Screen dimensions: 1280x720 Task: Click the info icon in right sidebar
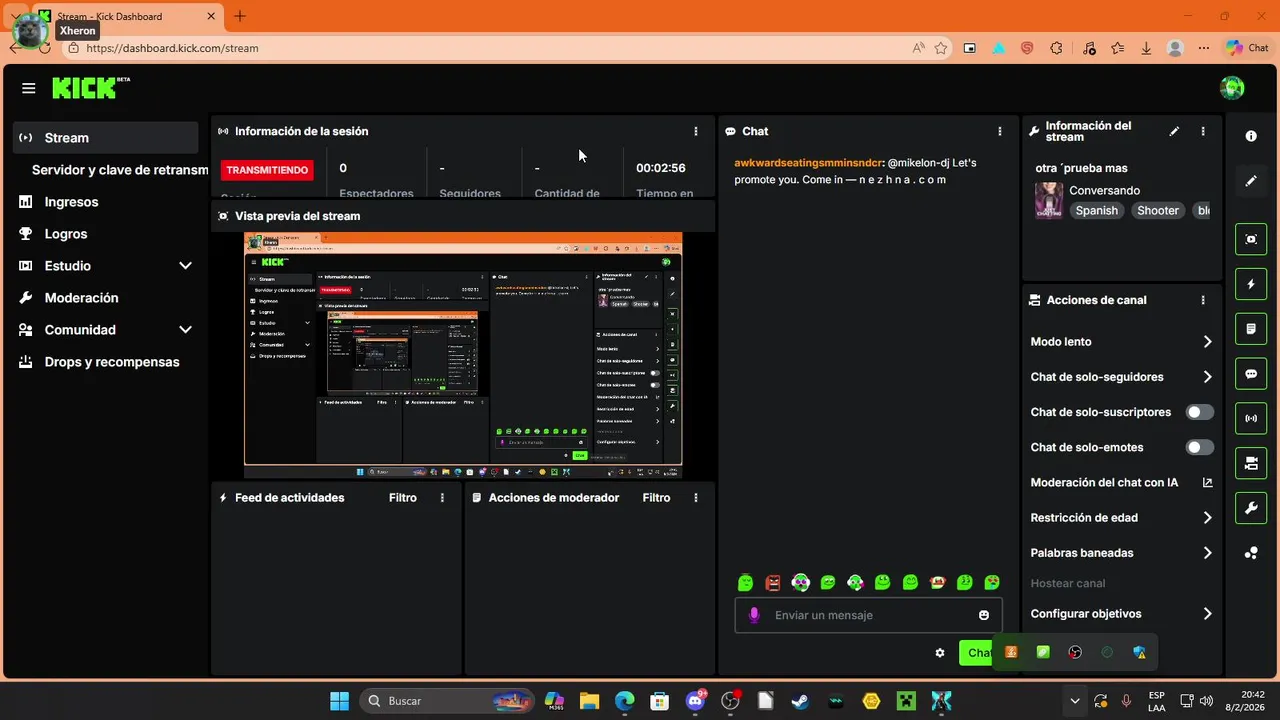pyautogui.click(x=1251, y=136)
